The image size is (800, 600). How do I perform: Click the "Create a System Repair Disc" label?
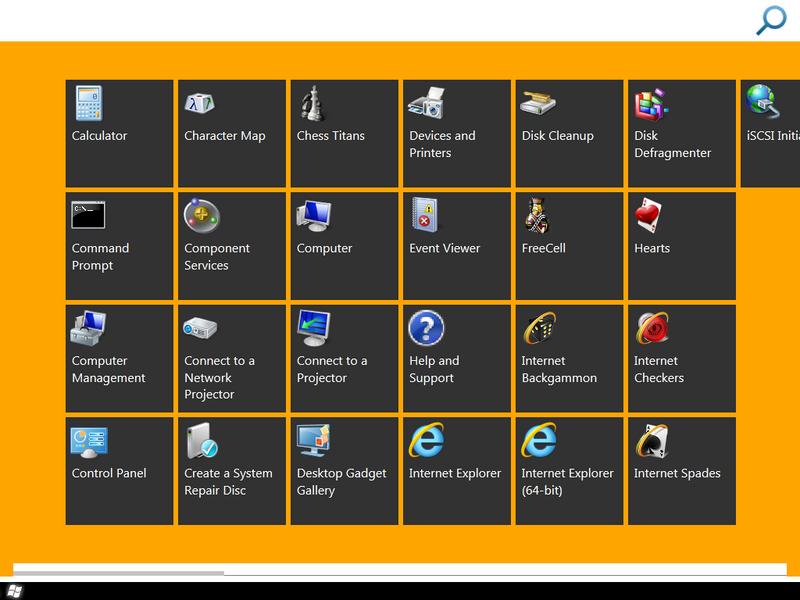pos(228,482)
